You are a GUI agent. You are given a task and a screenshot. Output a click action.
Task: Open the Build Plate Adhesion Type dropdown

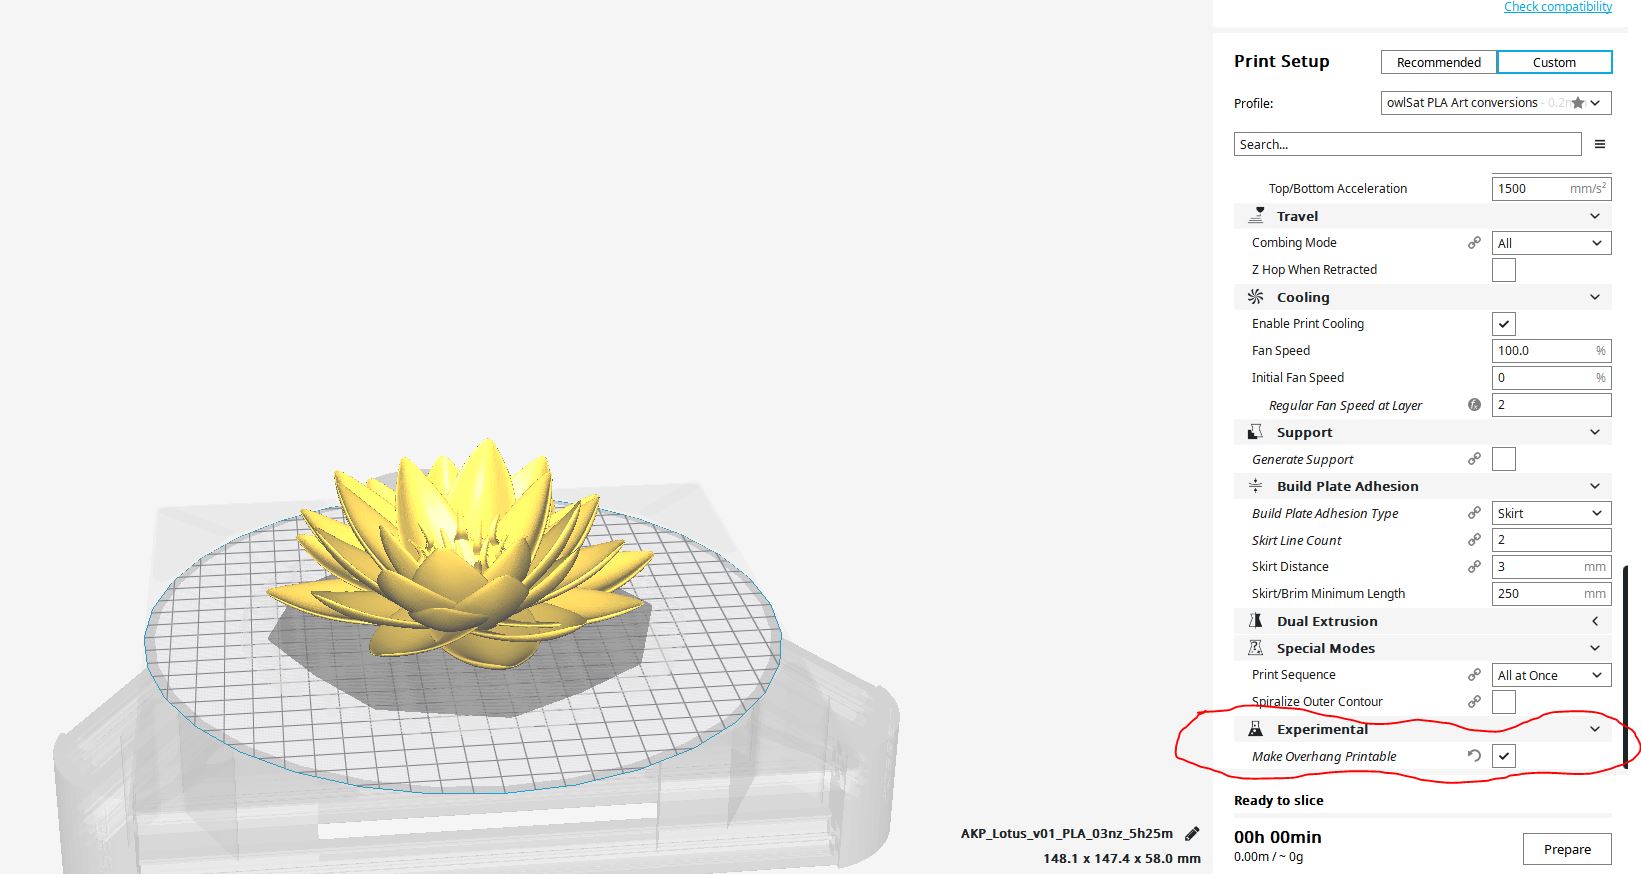pyautogui.click(x=1552, y=513)
